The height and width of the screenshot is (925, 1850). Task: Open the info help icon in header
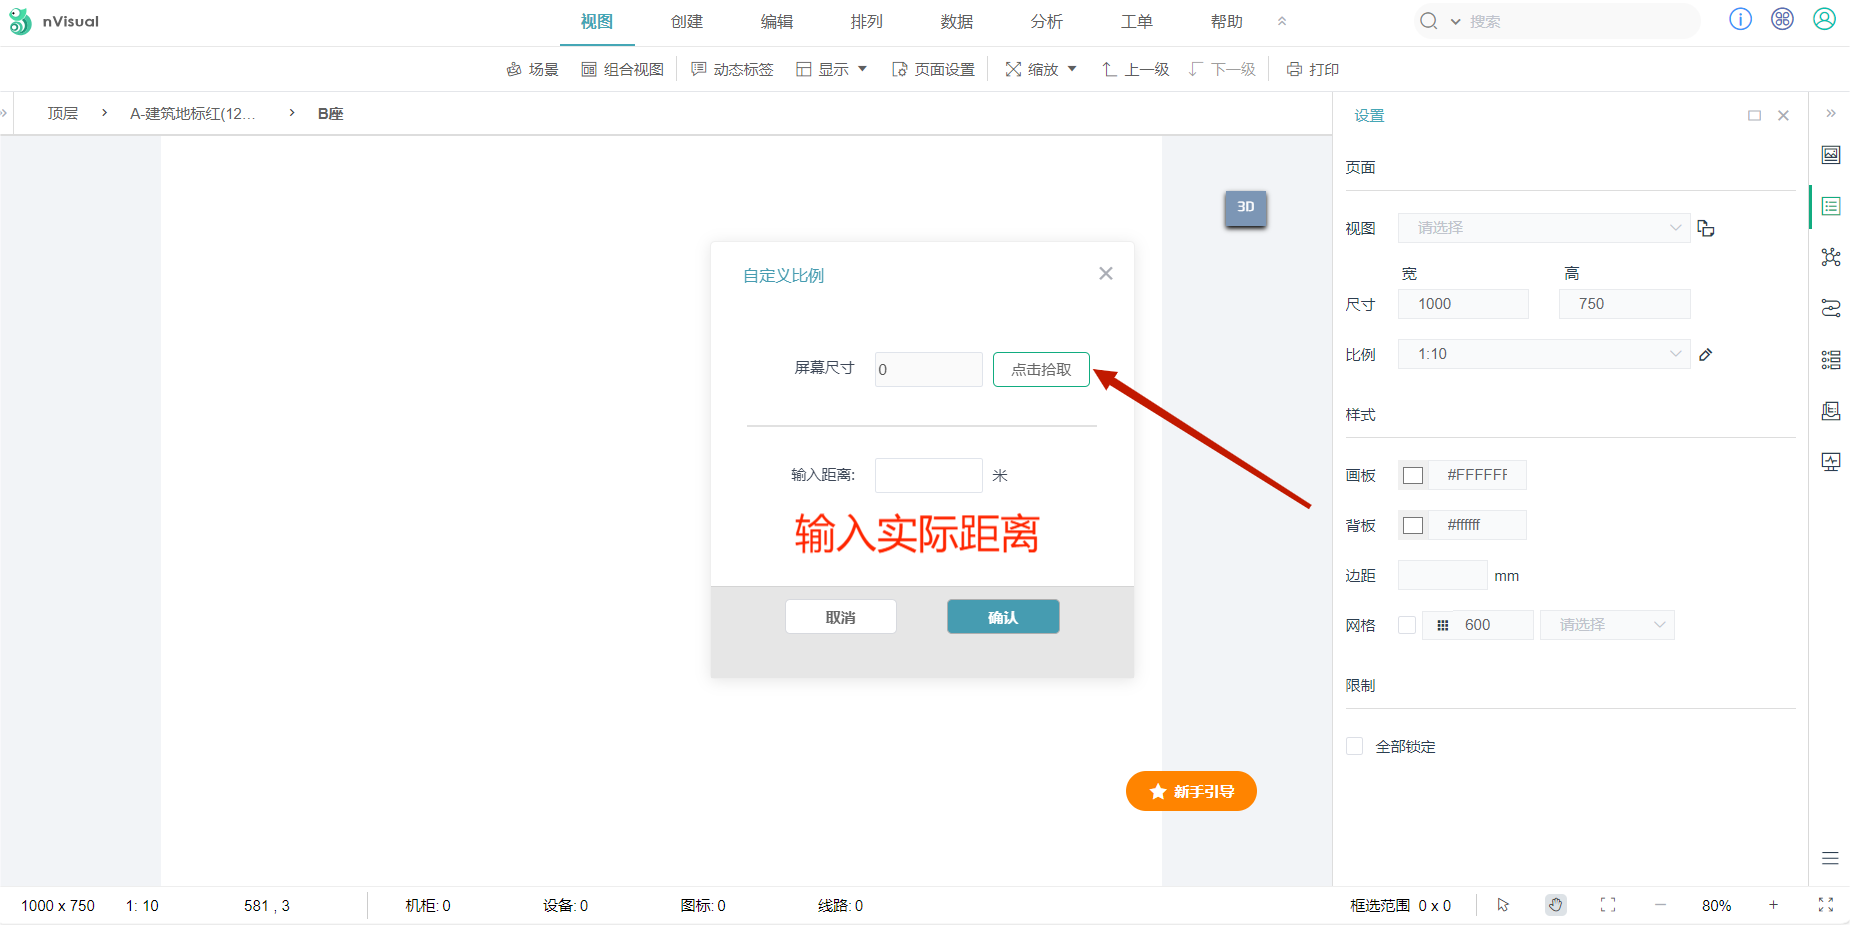[1740, 19]
